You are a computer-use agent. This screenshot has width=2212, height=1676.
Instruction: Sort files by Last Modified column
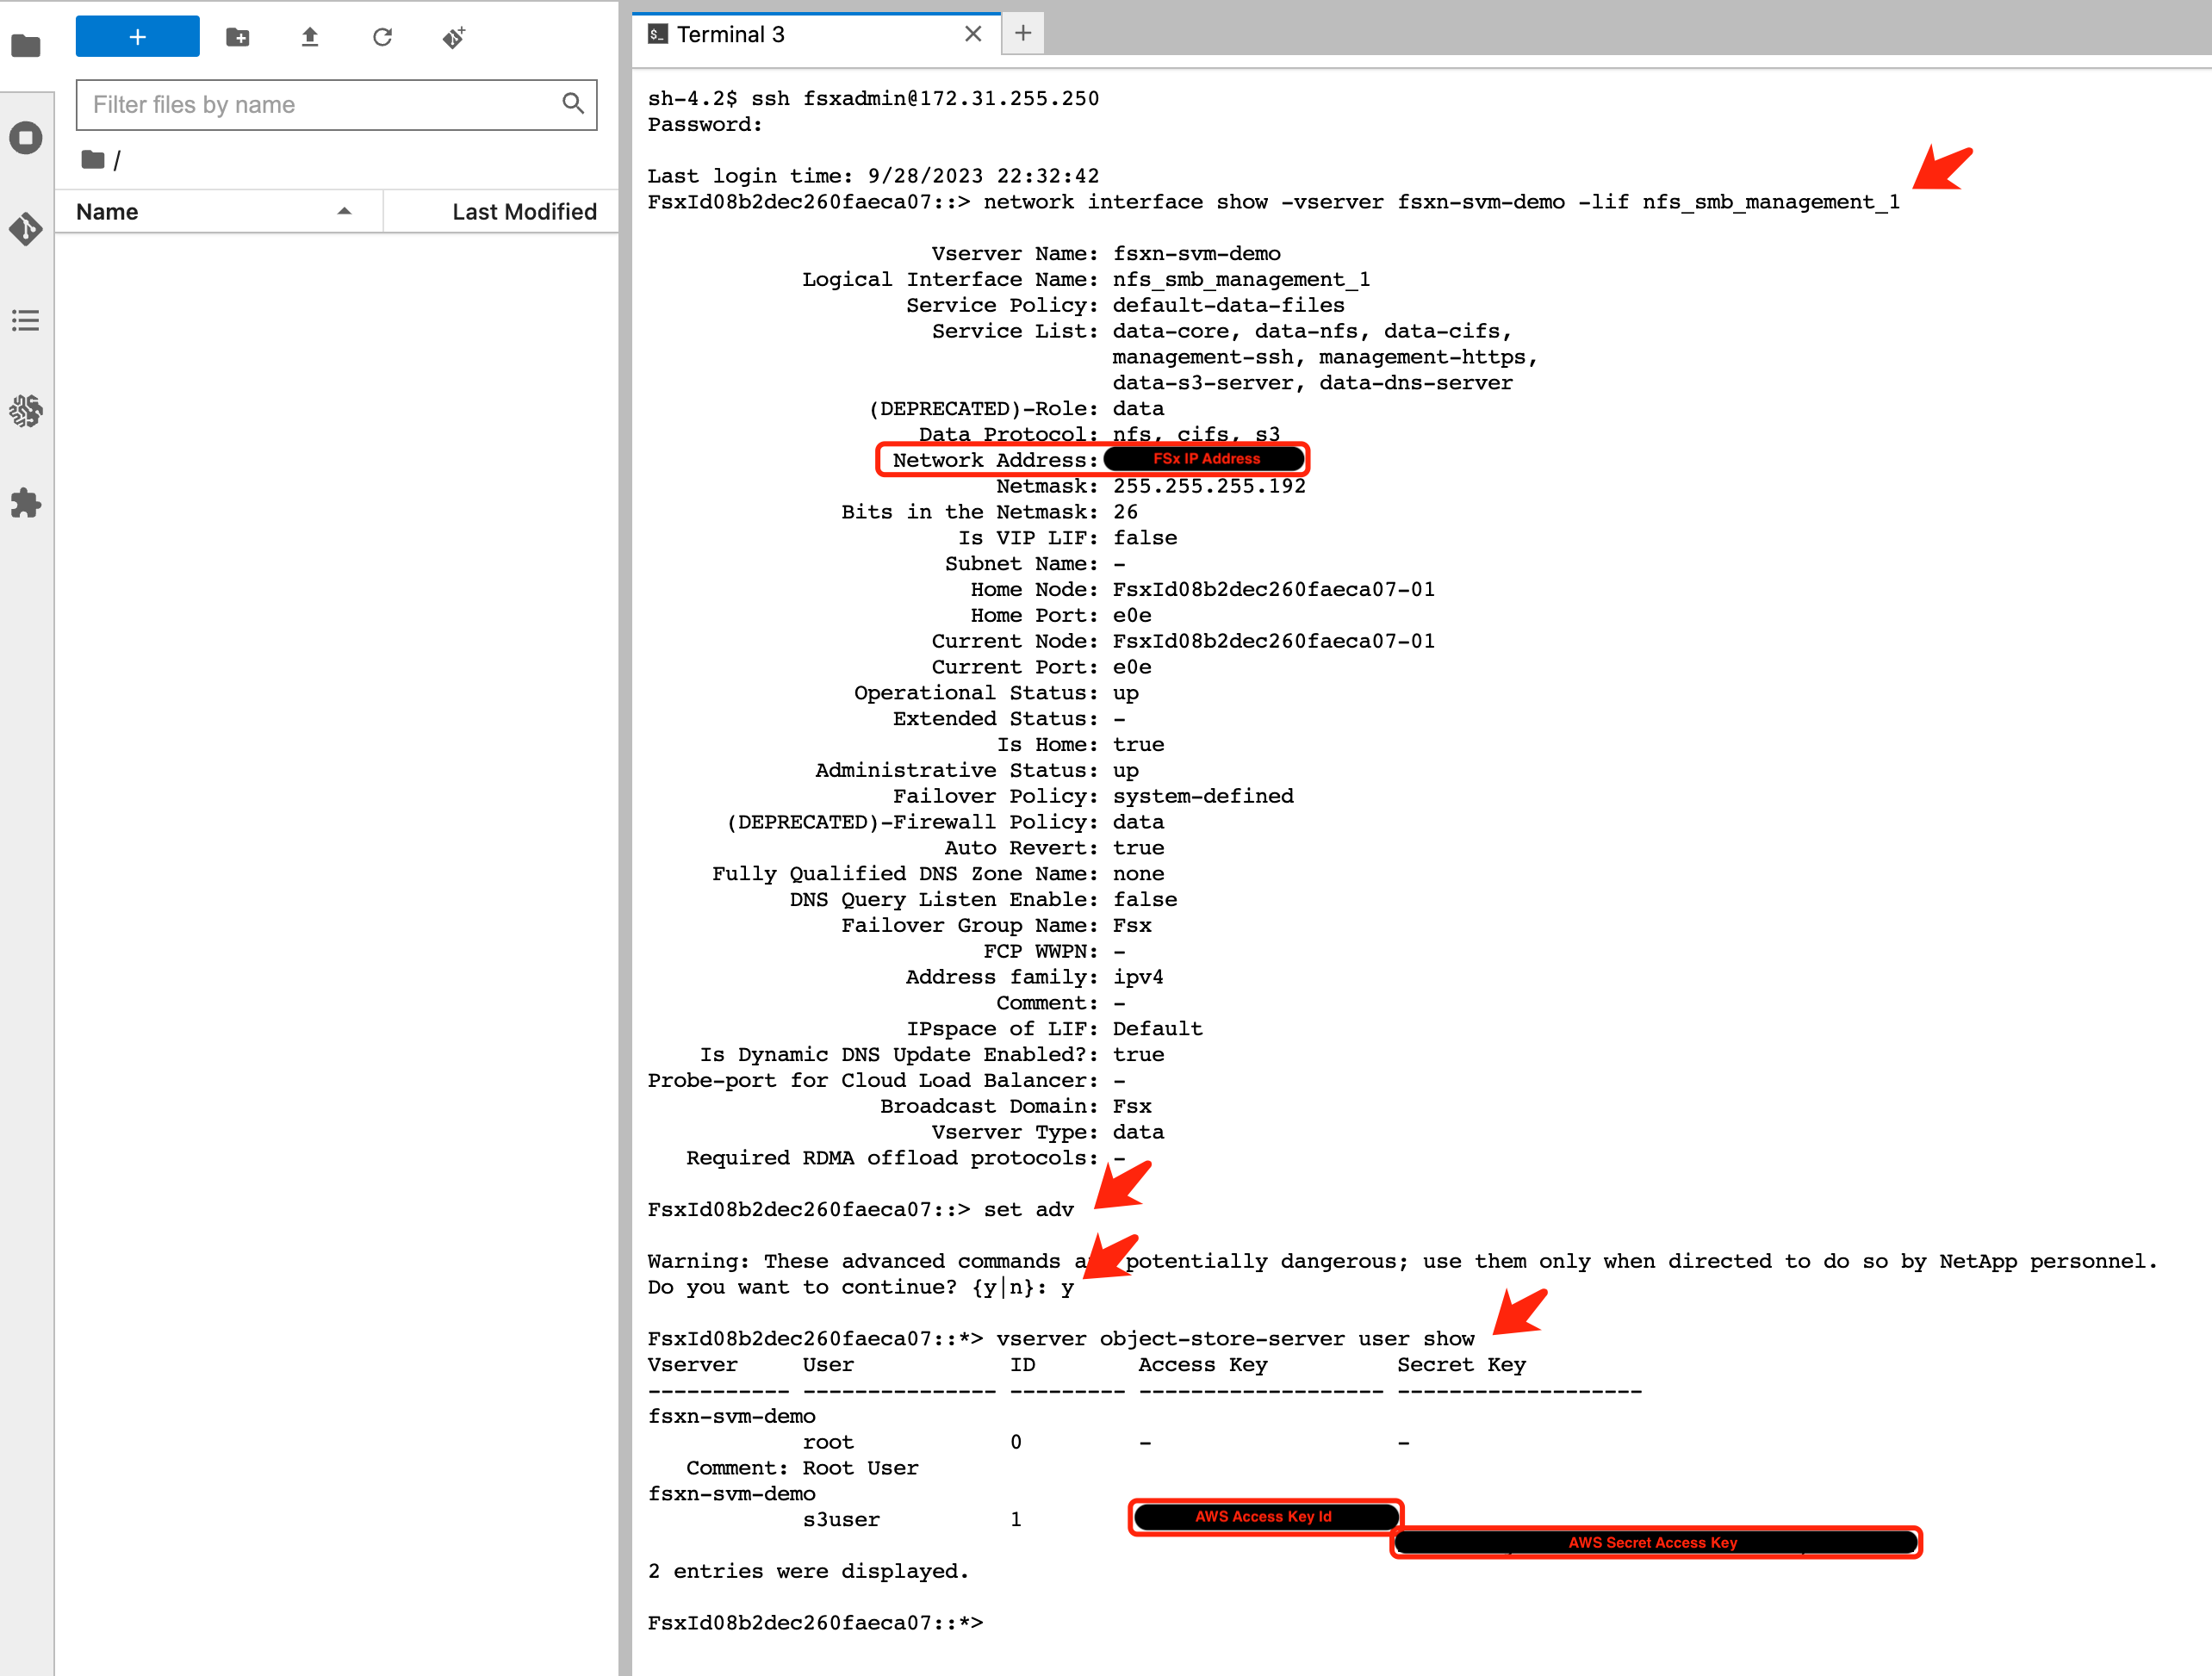pyautogui.click(x=523, y=212)
